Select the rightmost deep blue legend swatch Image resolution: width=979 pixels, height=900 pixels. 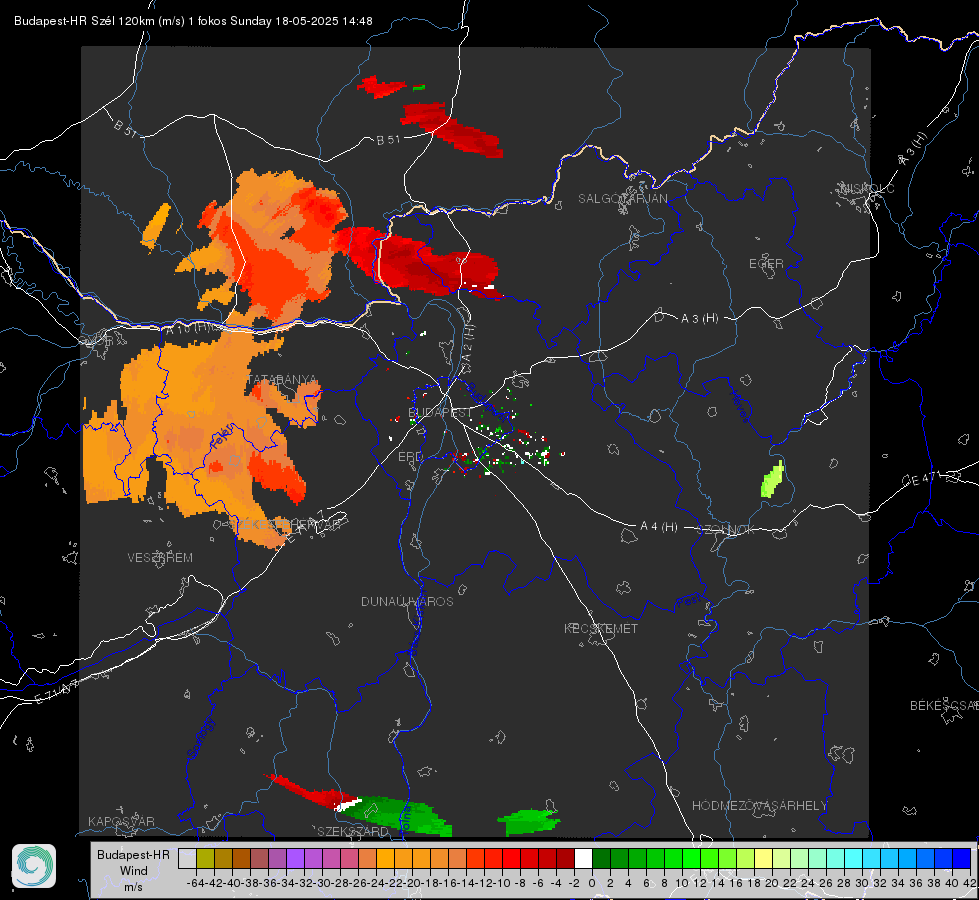(962, 858)
